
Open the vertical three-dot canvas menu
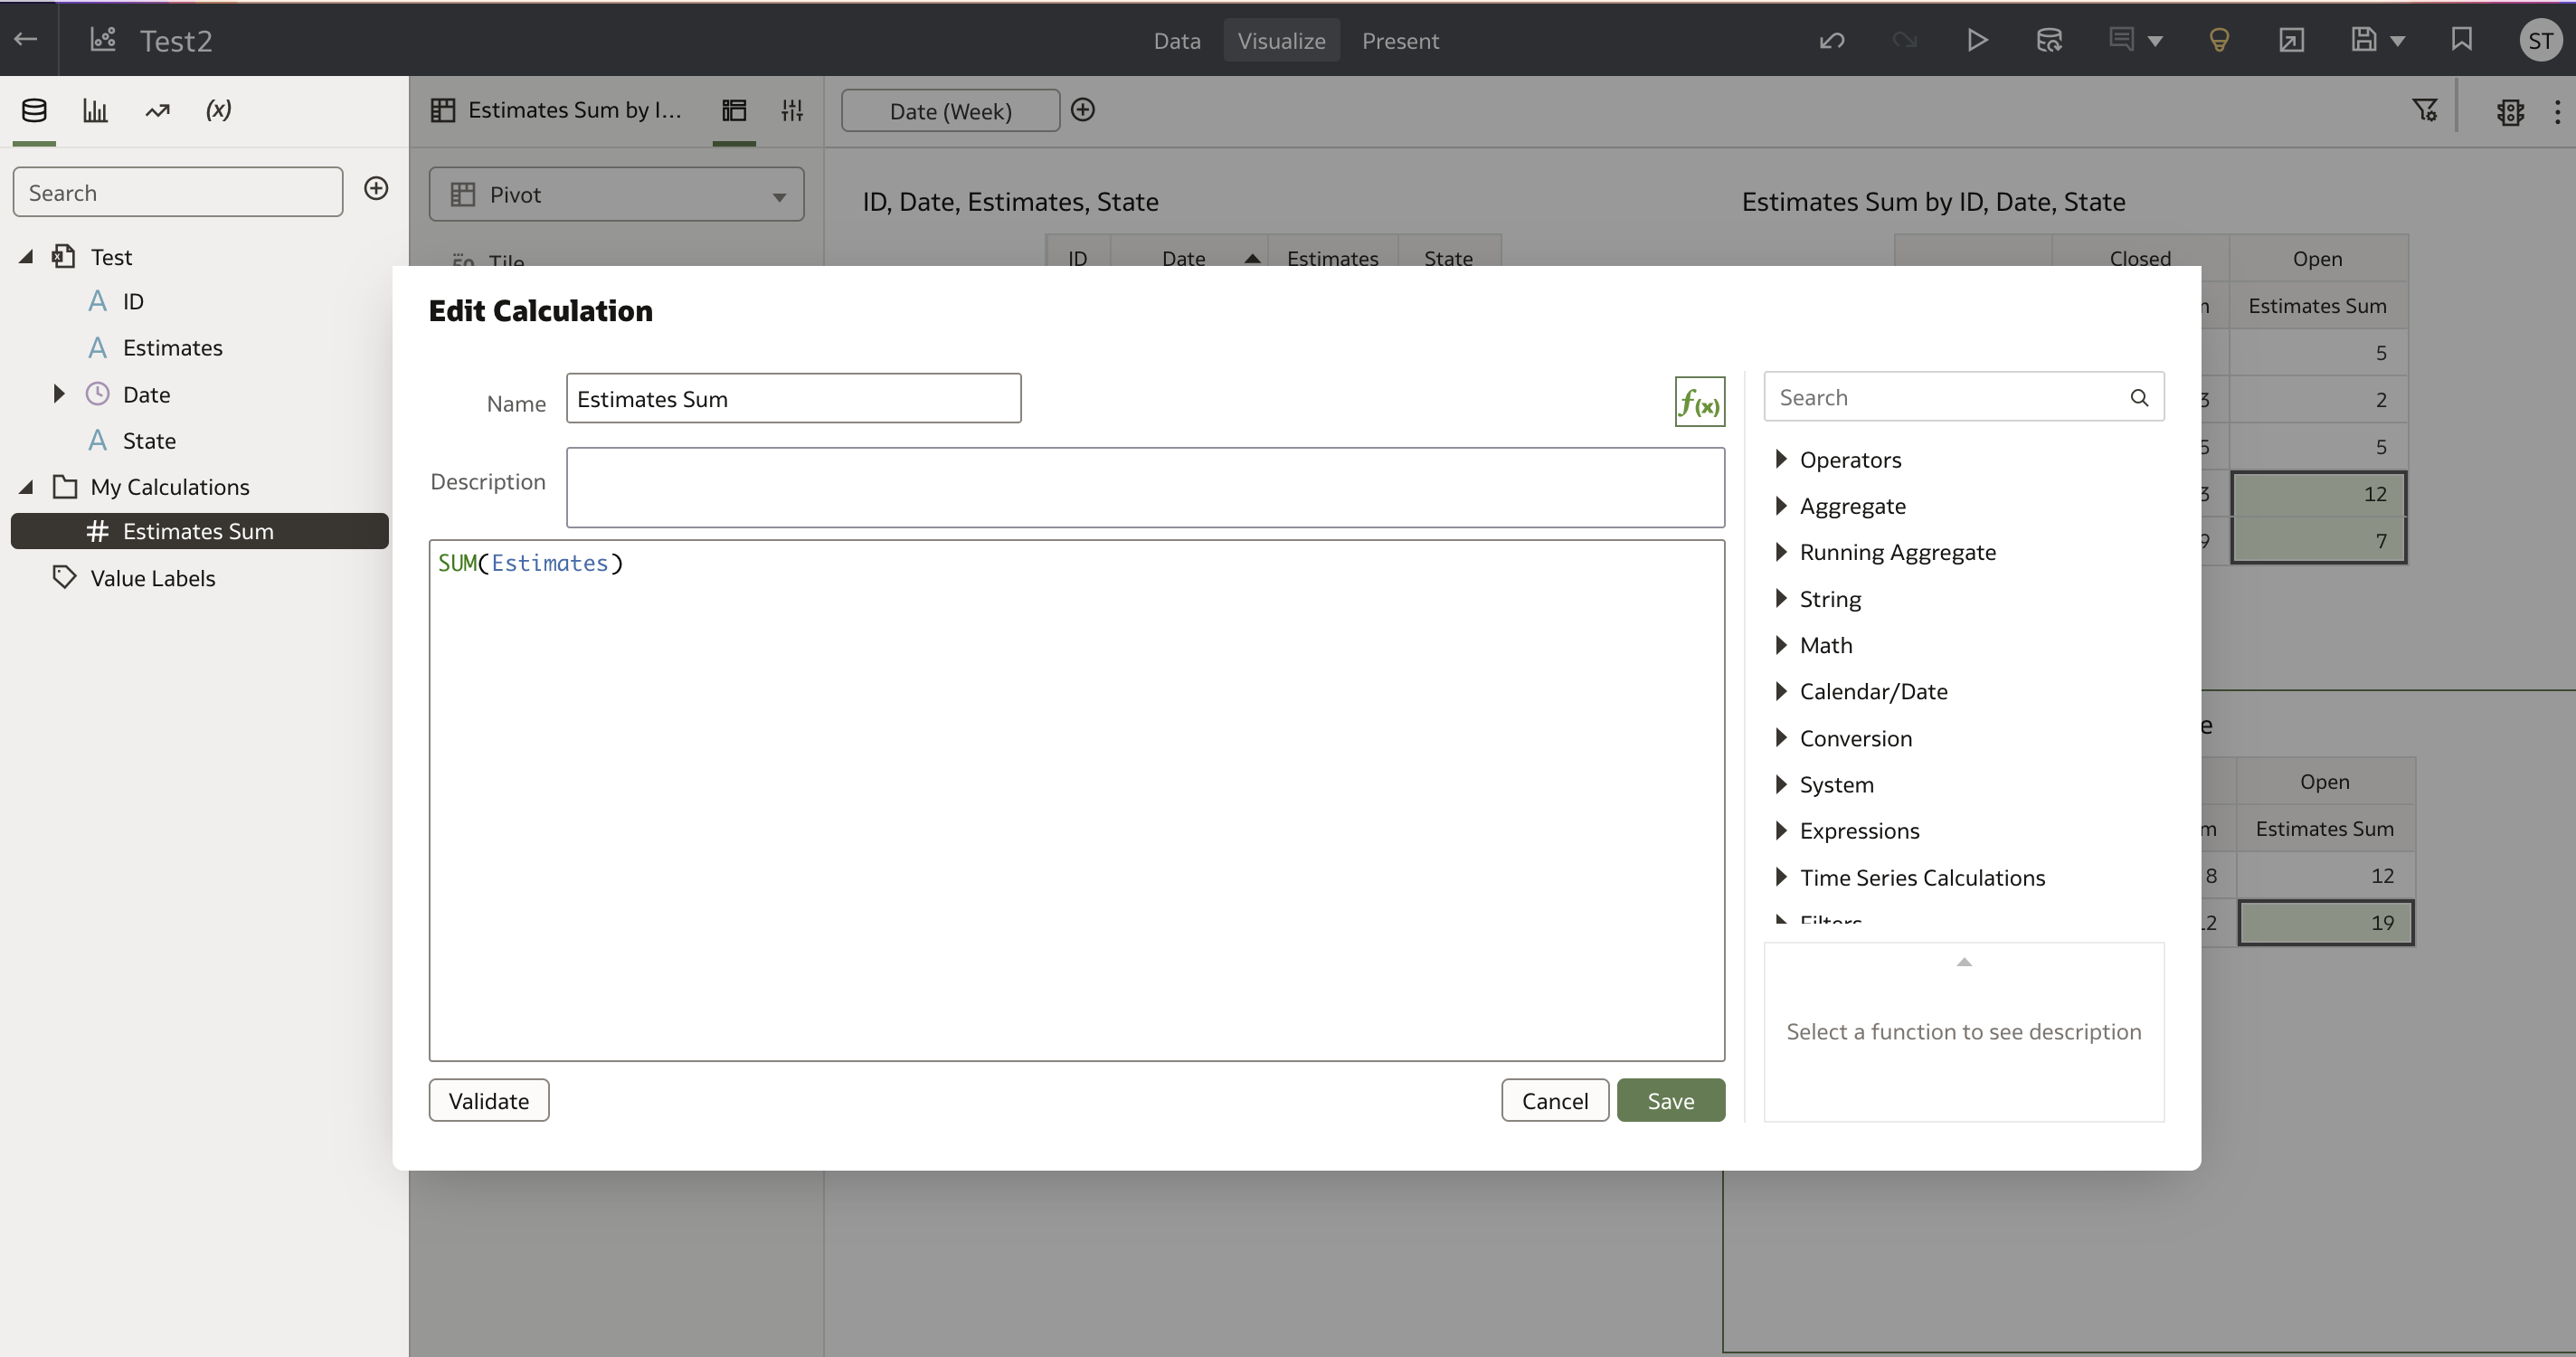pos(2557,111)
